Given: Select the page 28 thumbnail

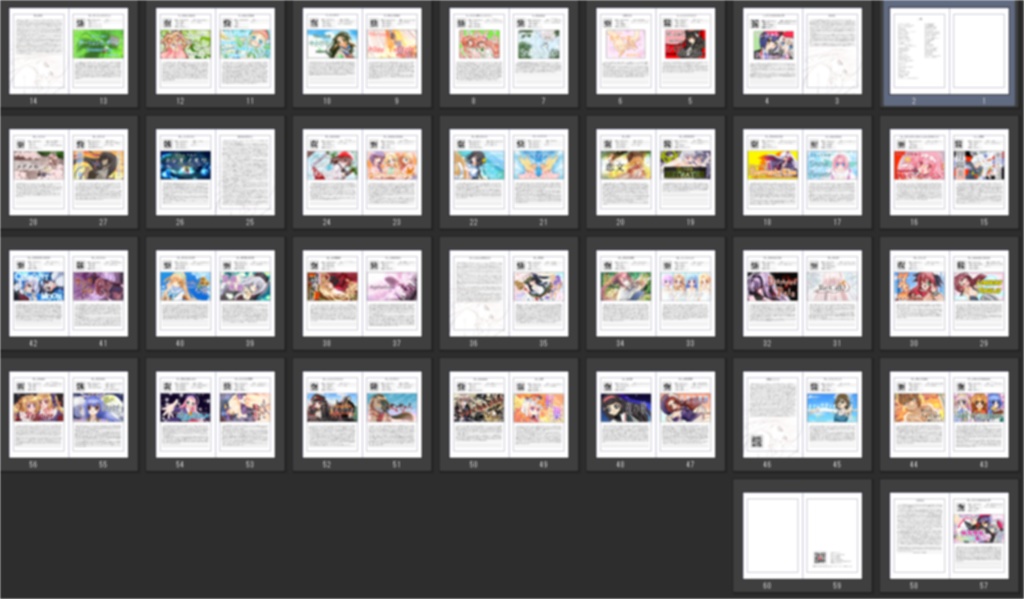Looking at the screenshot, I should pos(39,172).
